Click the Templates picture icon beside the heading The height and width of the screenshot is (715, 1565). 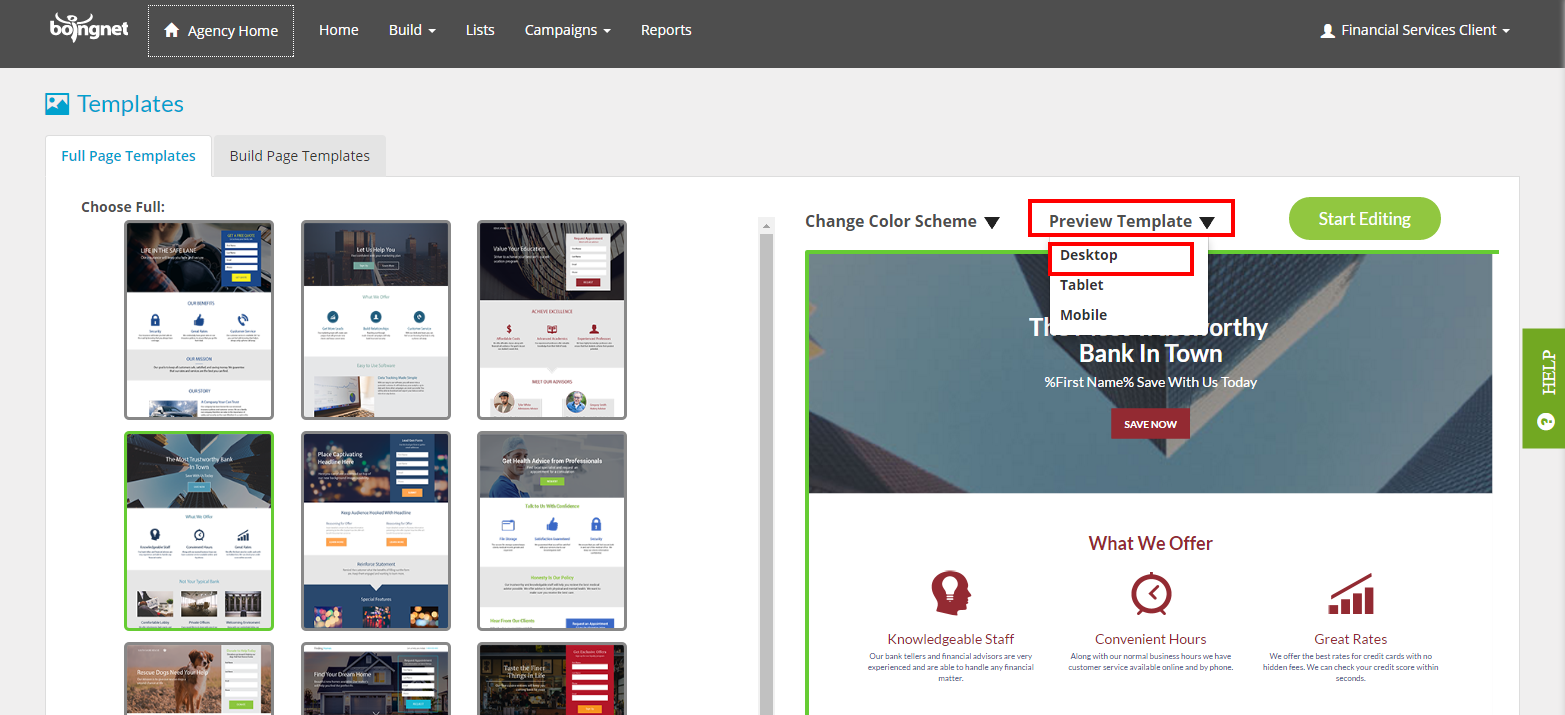point(57,104)
